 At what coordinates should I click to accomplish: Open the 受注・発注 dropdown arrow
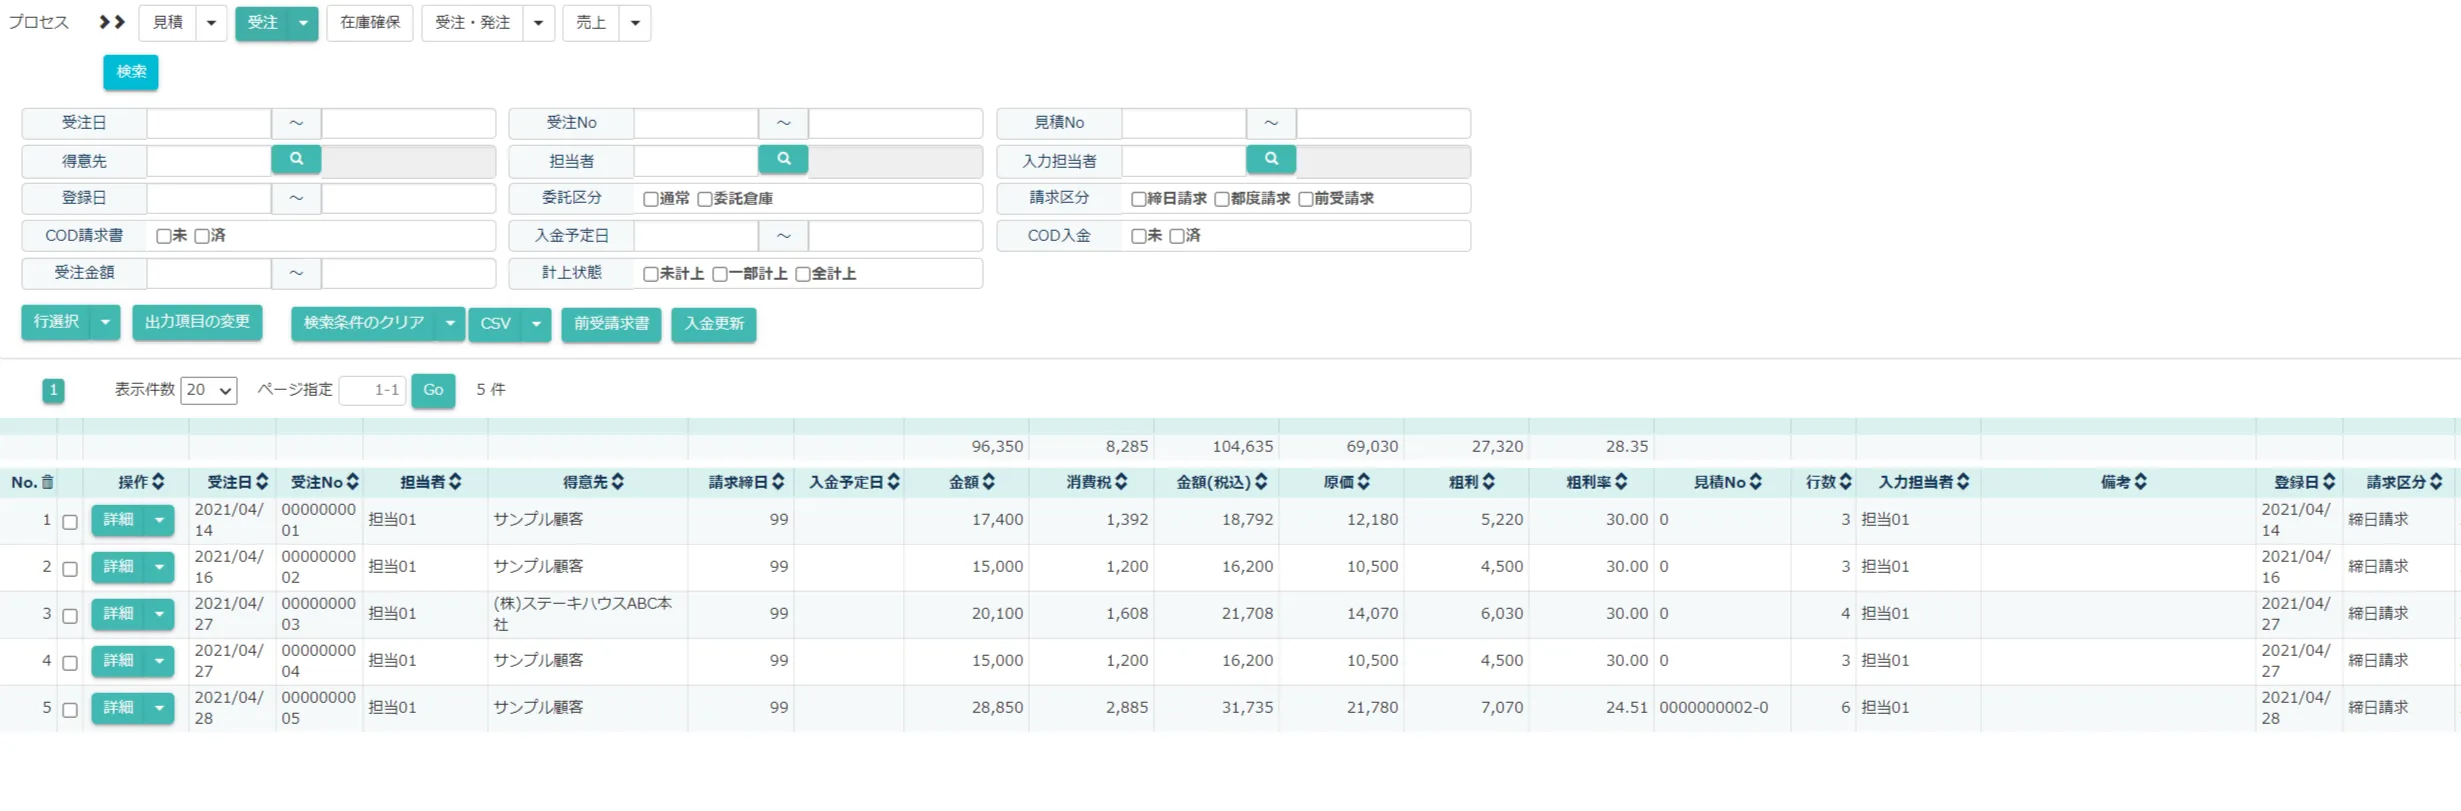pyautogui.click(x=538, y=23)
